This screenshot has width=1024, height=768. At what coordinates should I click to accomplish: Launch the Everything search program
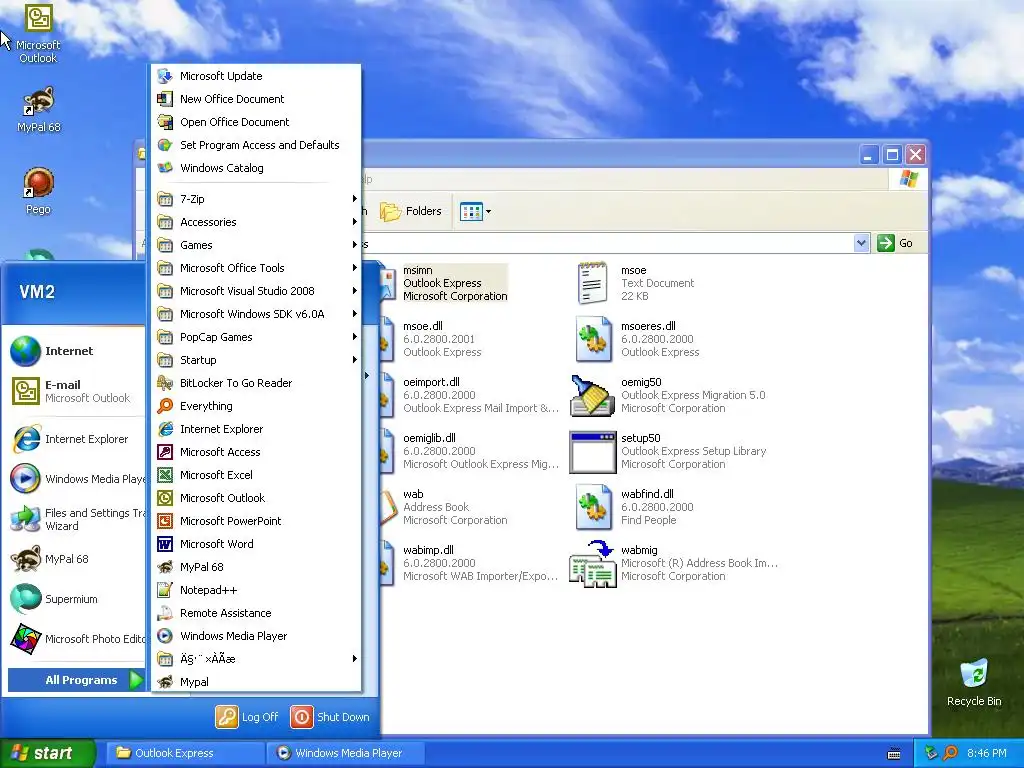click(256, 406)
